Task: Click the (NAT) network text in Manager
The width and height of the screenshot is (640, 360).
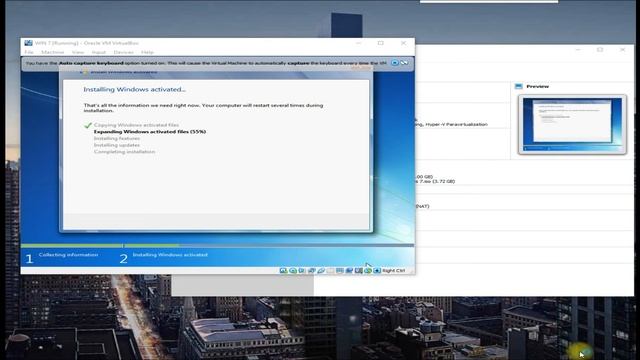Action: tap(422, 207)
